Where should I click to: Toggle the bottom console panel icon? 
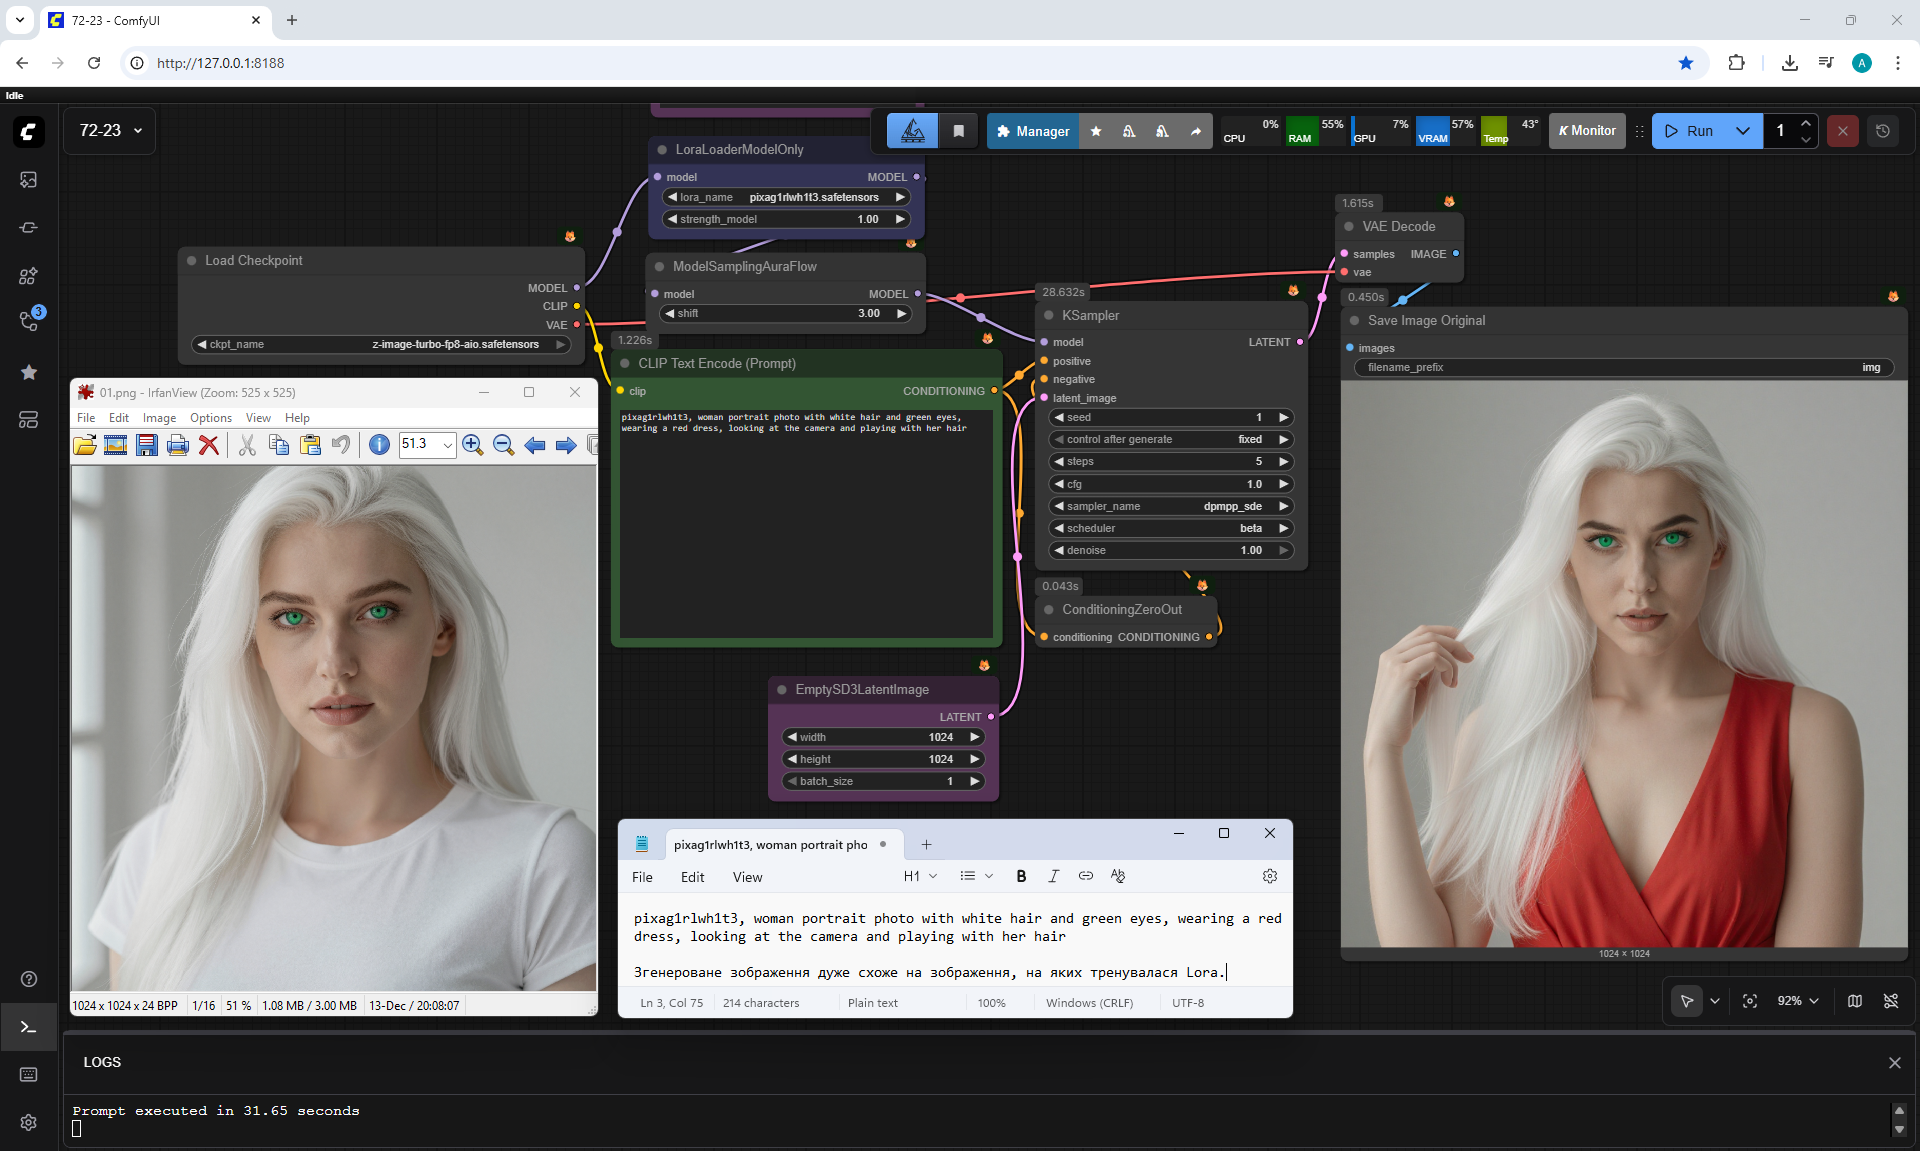click(28, 1027)
